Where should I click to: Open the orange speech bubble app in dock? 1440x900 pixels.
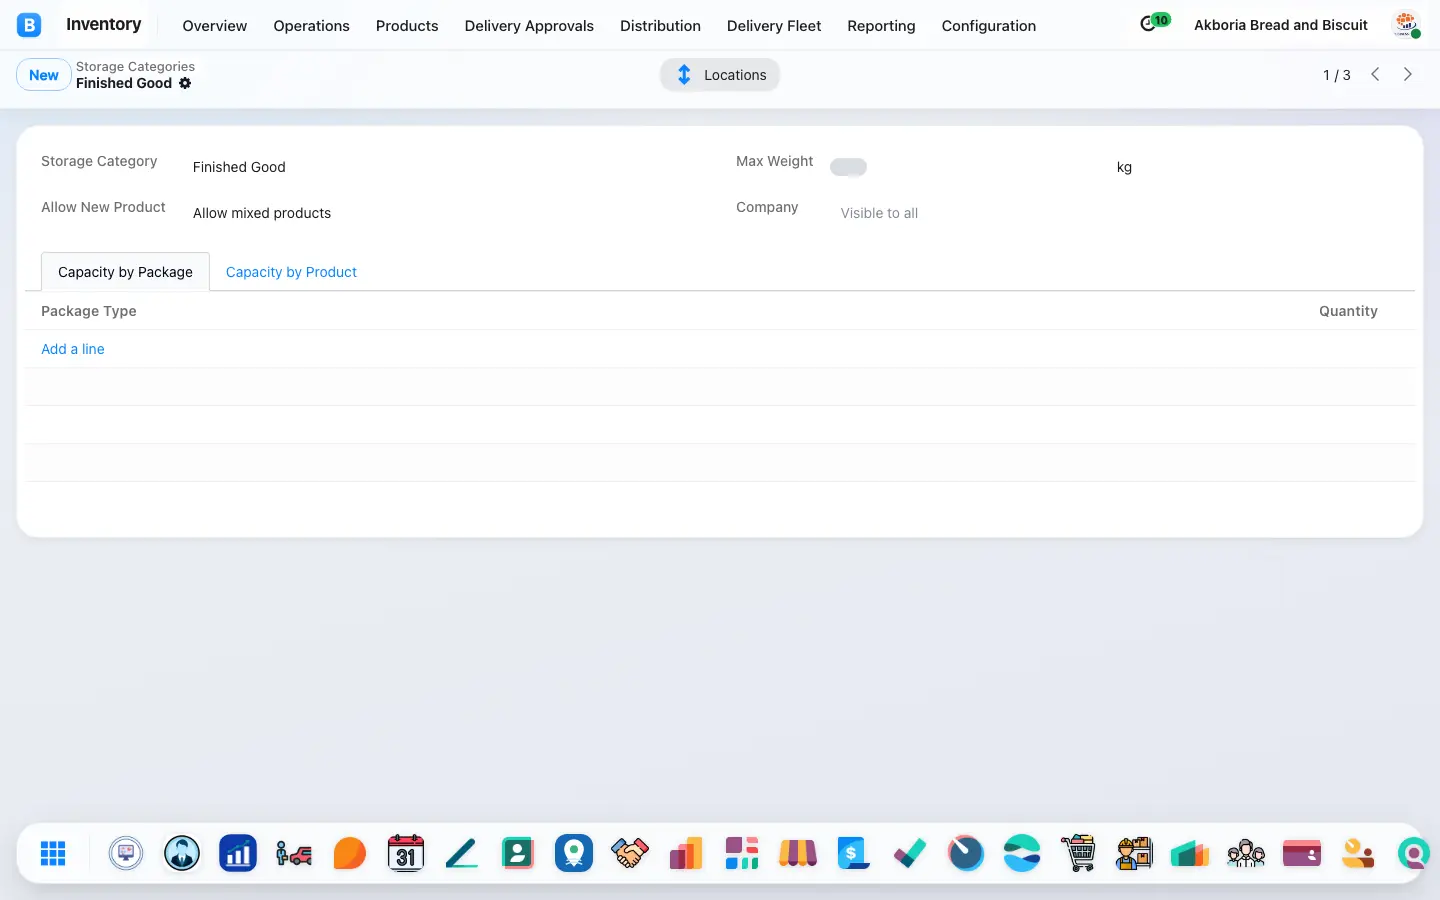(x=350, y=853)
